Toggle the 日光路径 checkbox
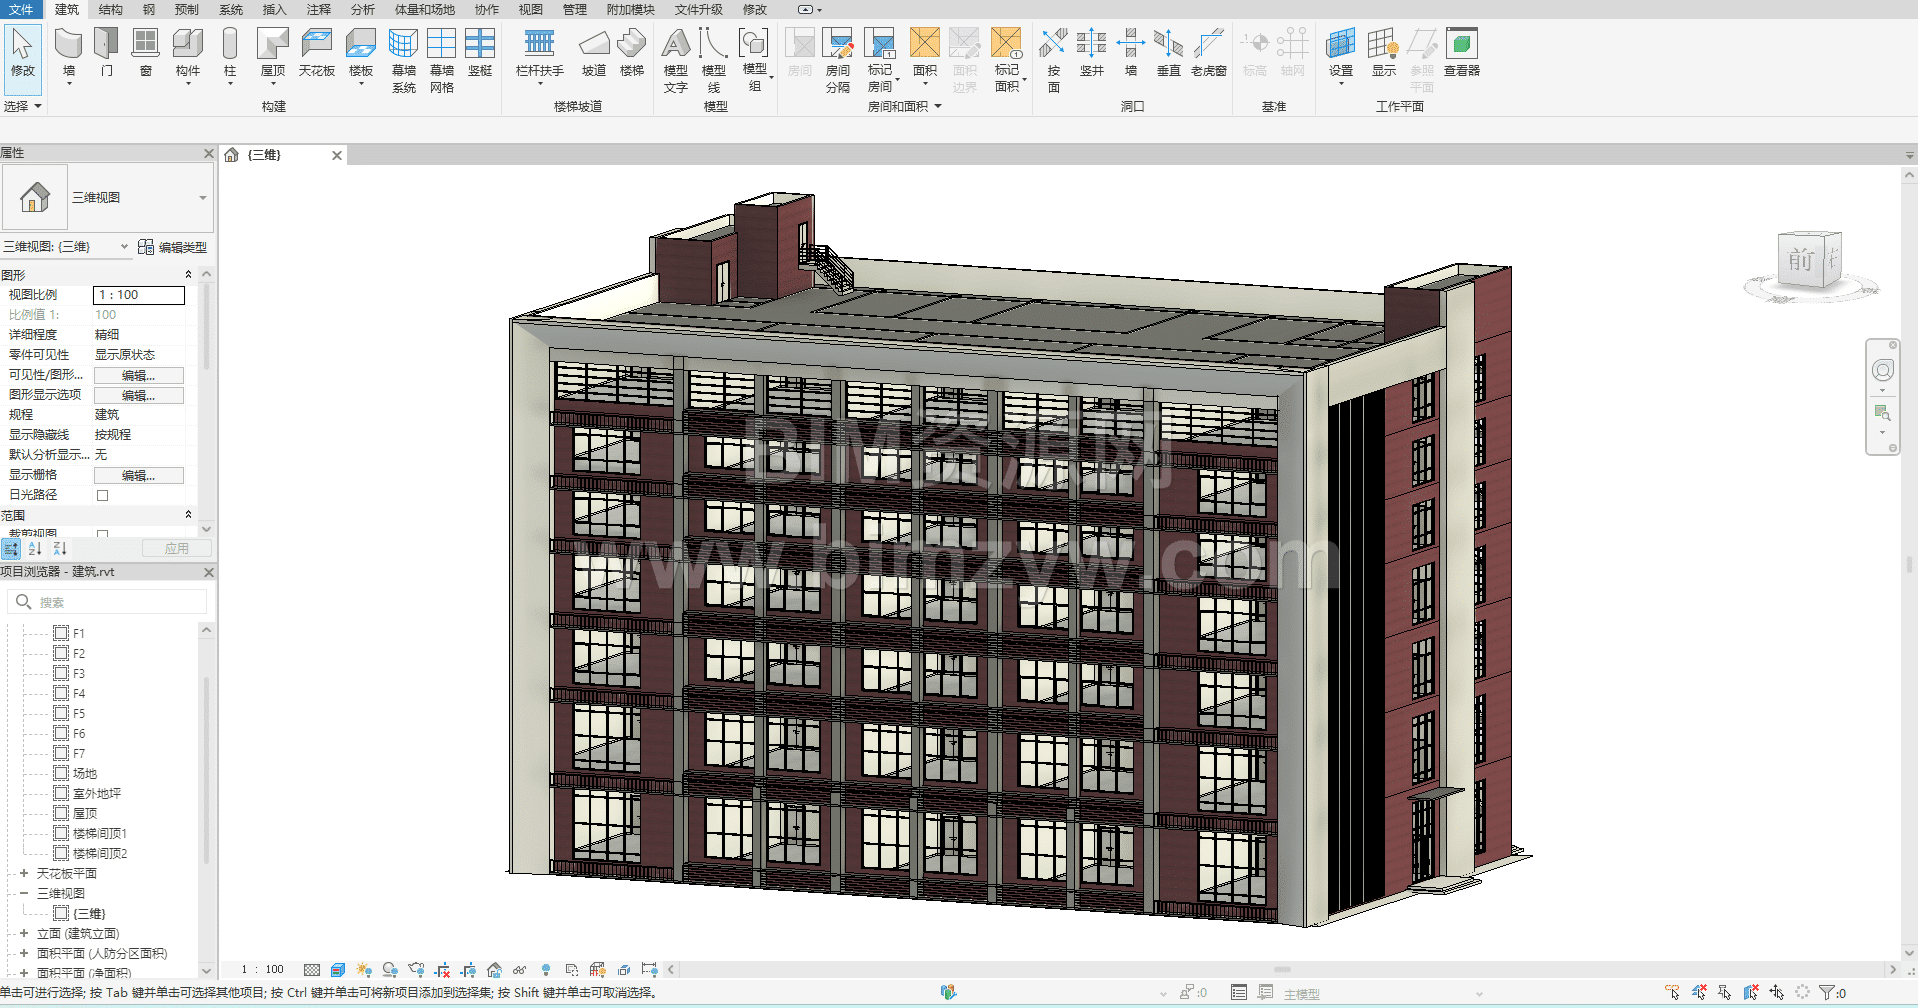The image size is (1918, 1008). [x=102, y=495]
